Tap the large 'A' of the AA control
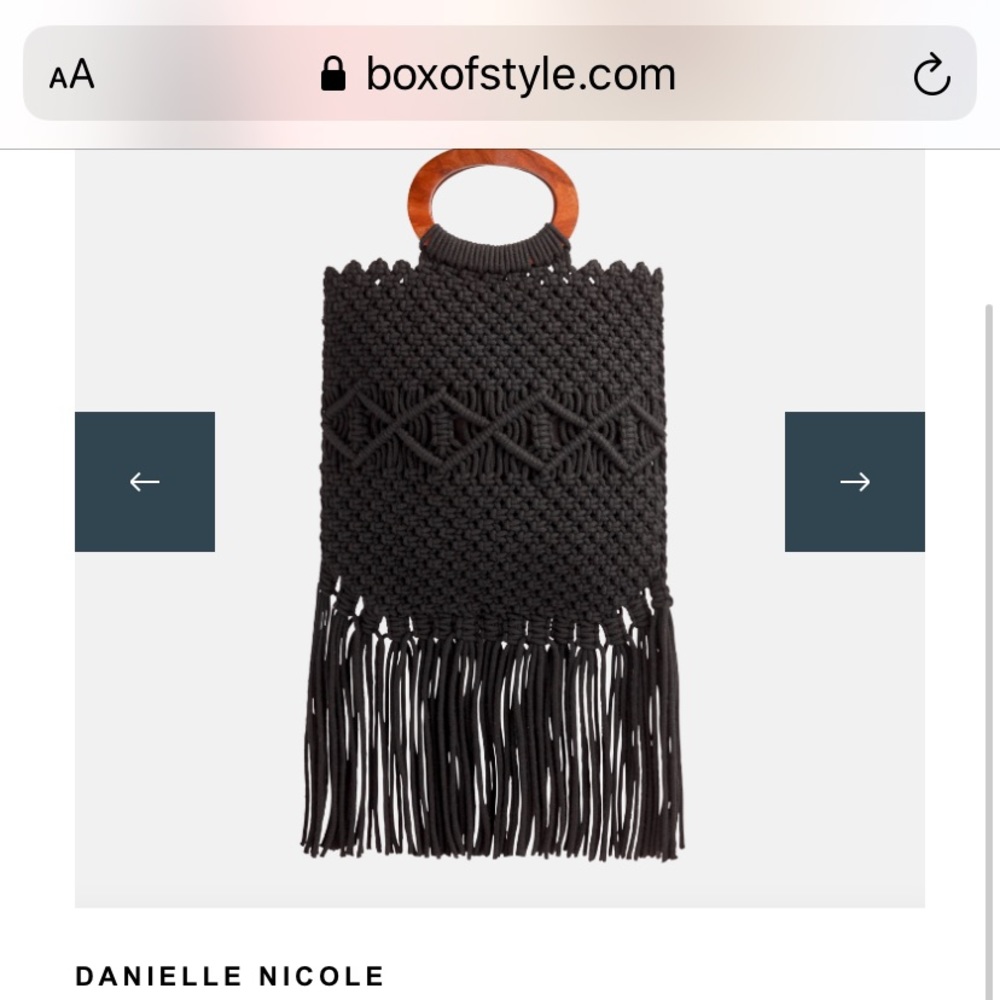 pos(82,74)
